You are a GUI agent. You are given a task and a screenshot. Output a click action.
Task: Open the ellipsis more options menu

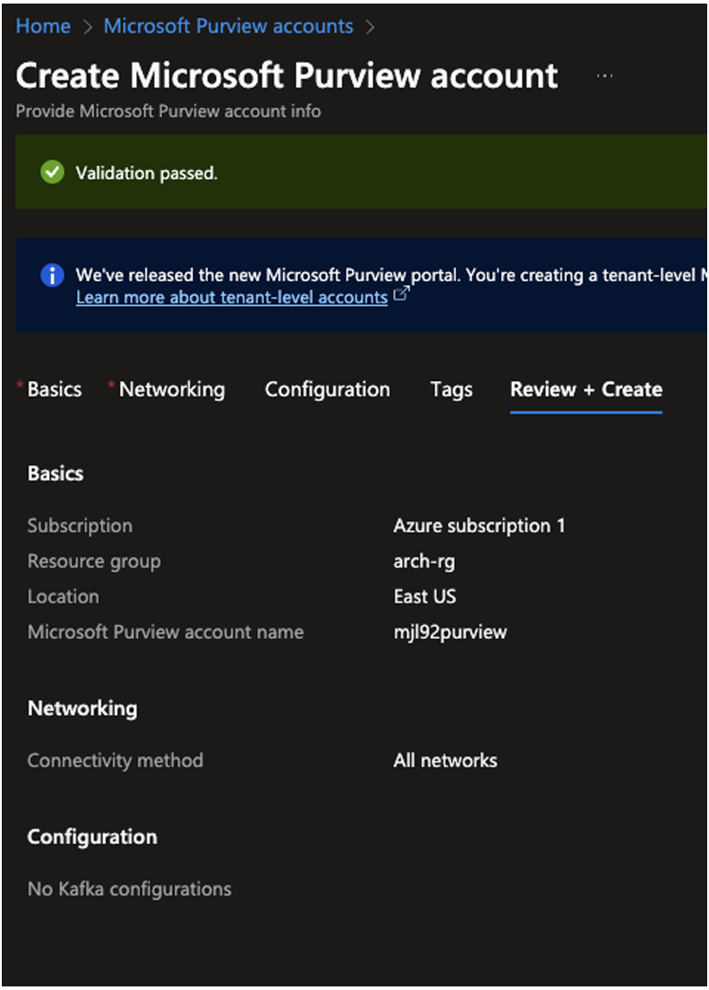604,76
